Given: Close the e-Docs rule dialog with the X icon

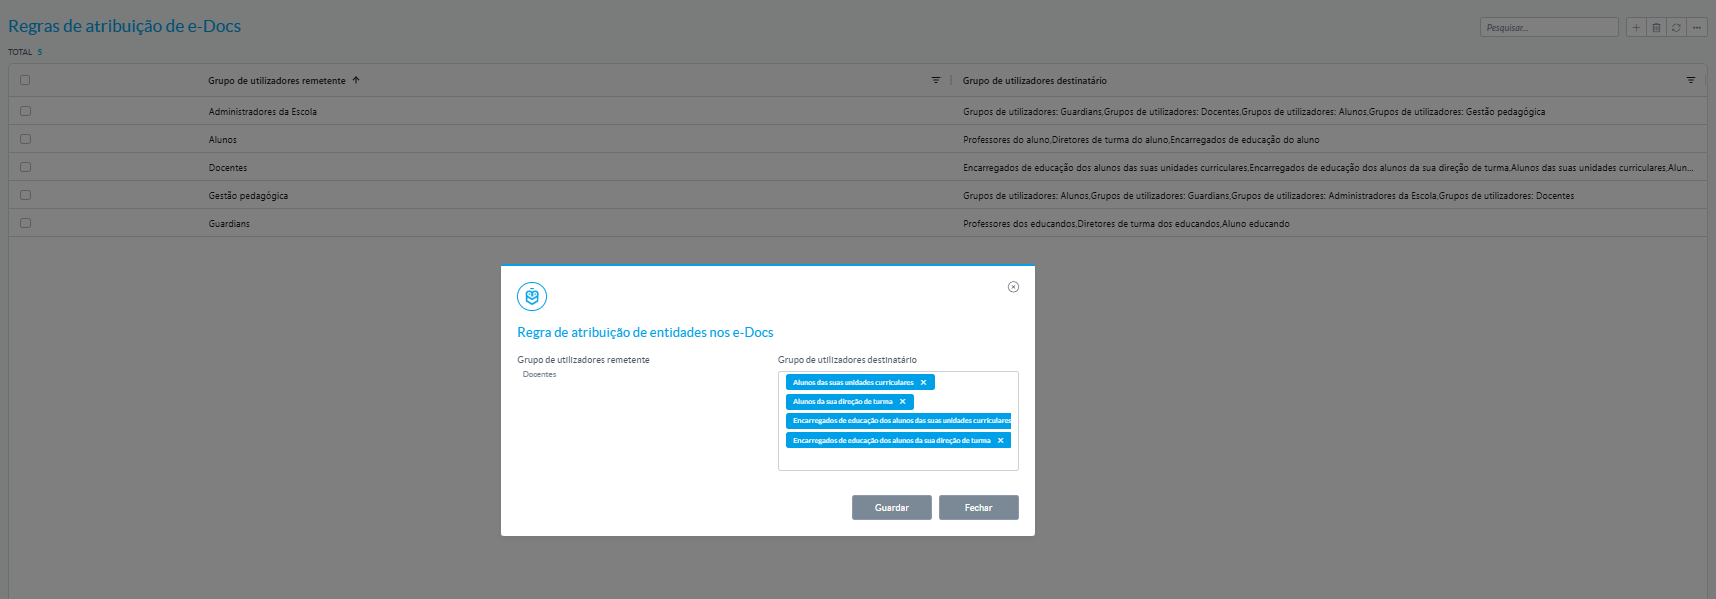Looking at the screenshot, I should click(1013, 287).
